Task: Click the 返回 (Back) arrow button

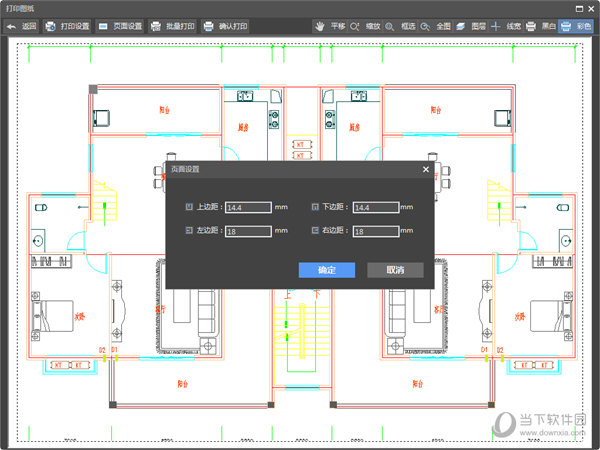Action: coord(20,26)
